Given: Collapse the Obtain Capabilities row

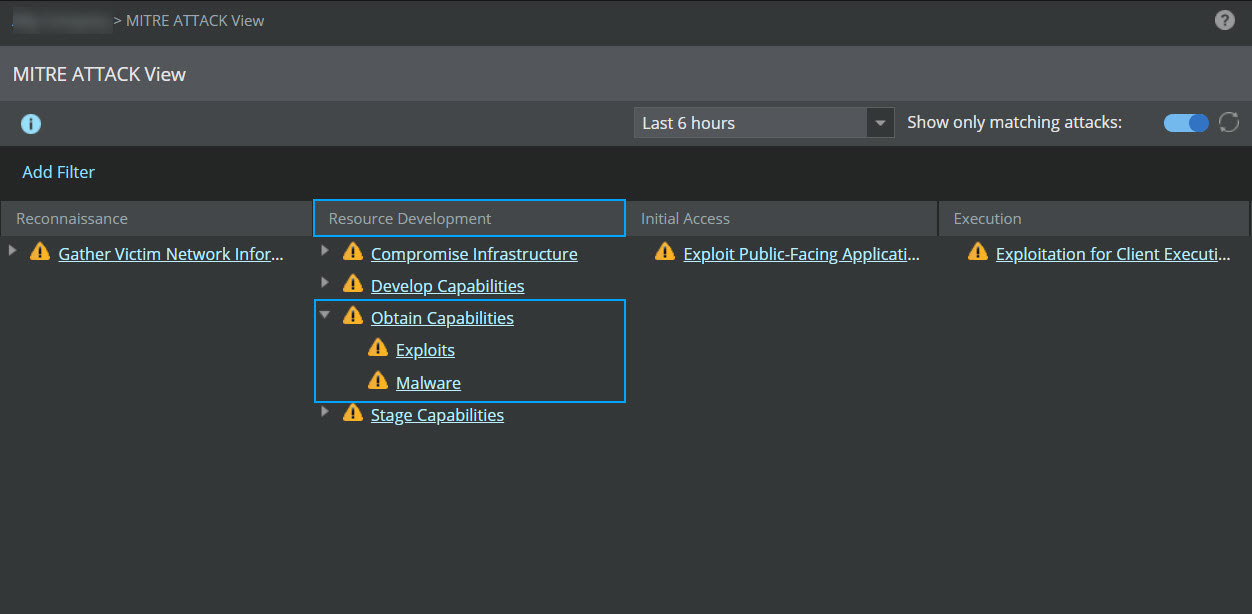Looking at the screenshot, I should 325,314.
